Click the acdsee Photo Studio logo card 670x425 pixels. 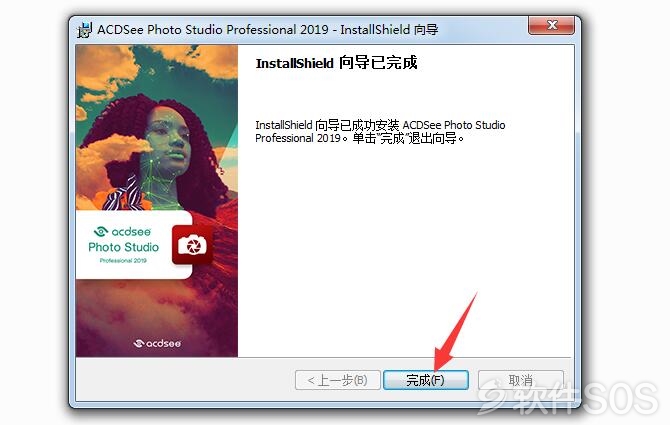[x=134, y=245]
